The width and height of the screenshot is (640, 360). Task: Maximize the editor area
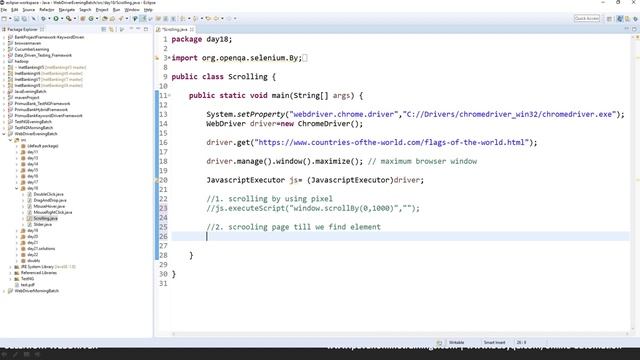[634, 29]
